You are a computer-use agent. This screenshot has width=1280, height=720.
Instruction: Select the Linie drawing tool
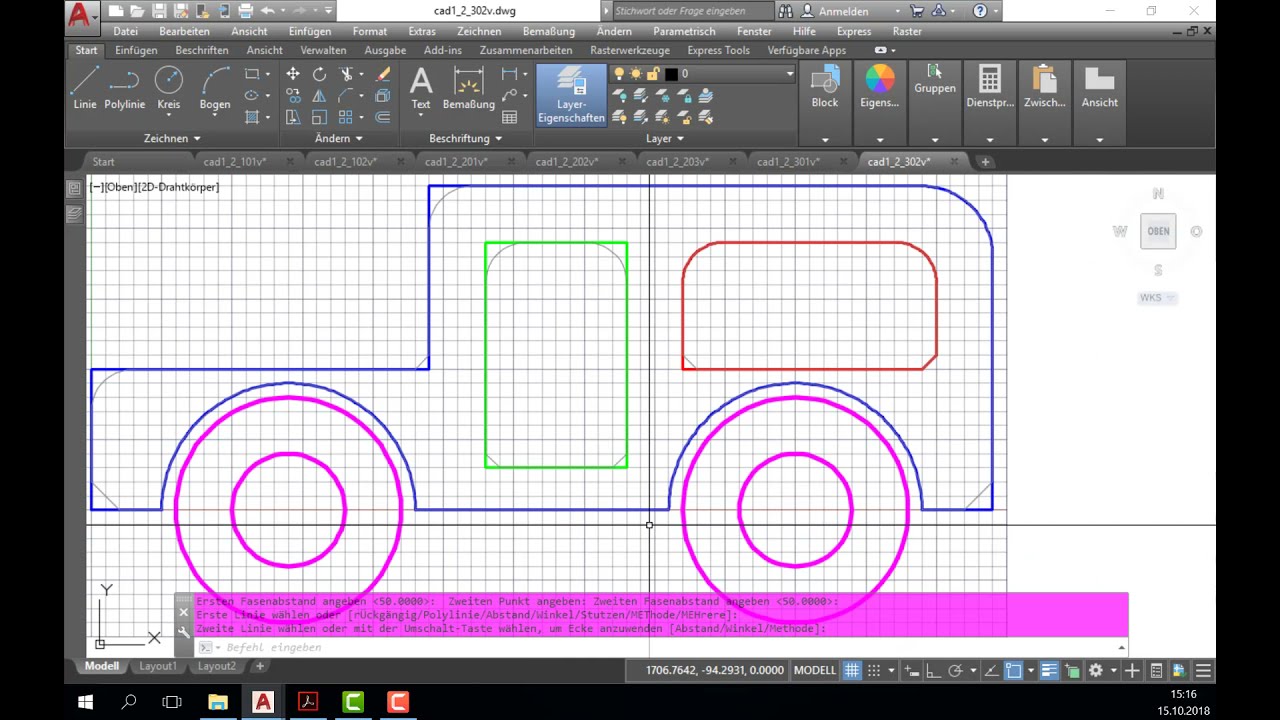[x=85, y=88]
